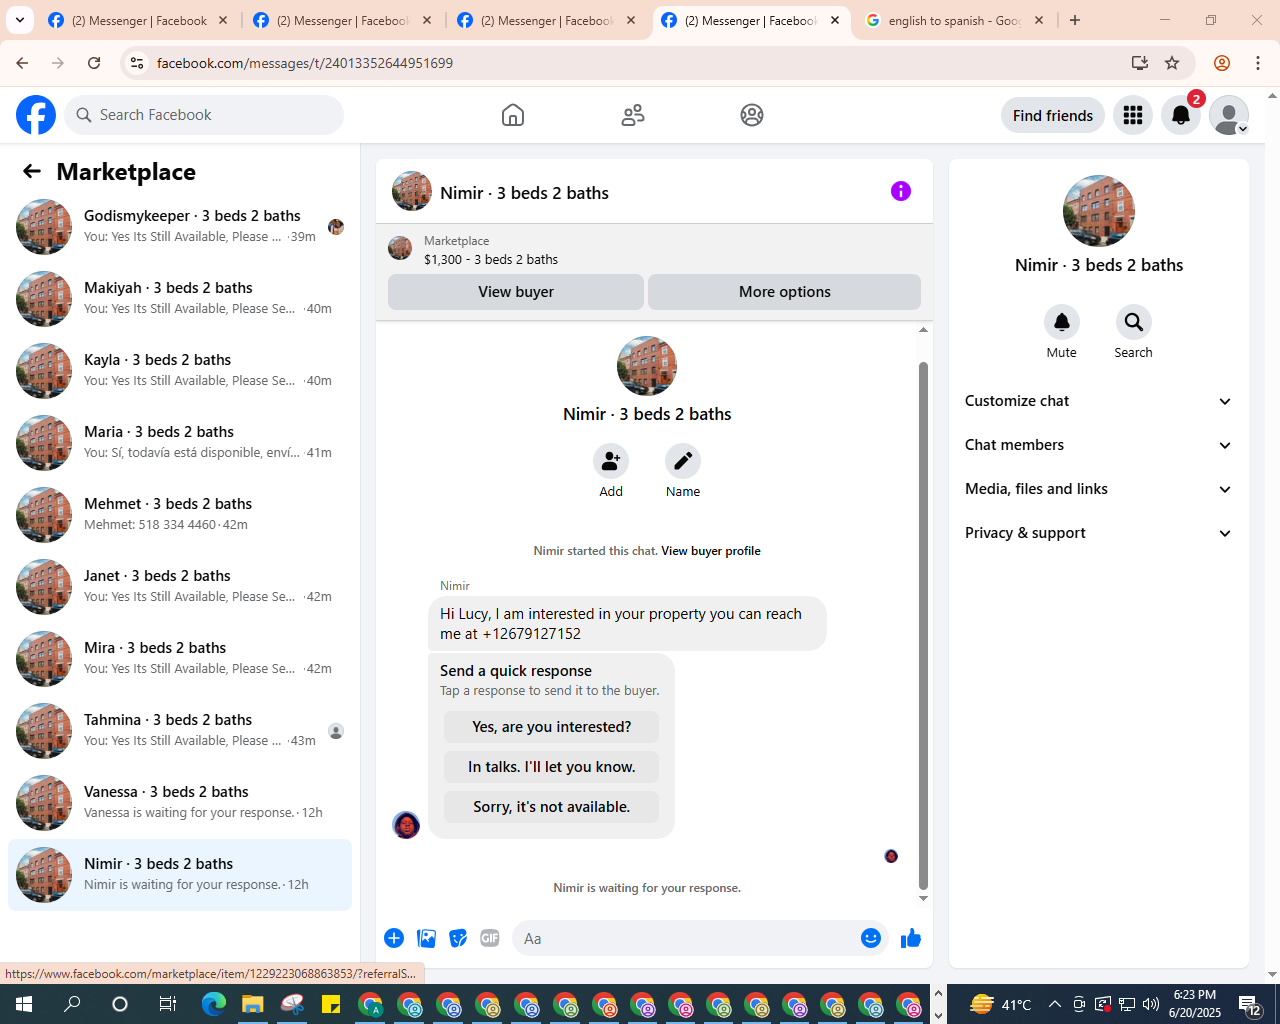The height and width of the screenshot is (1024, 1280).
Task: Click the Add people icon
Action: pyautogui.click(x=611, y=461)
